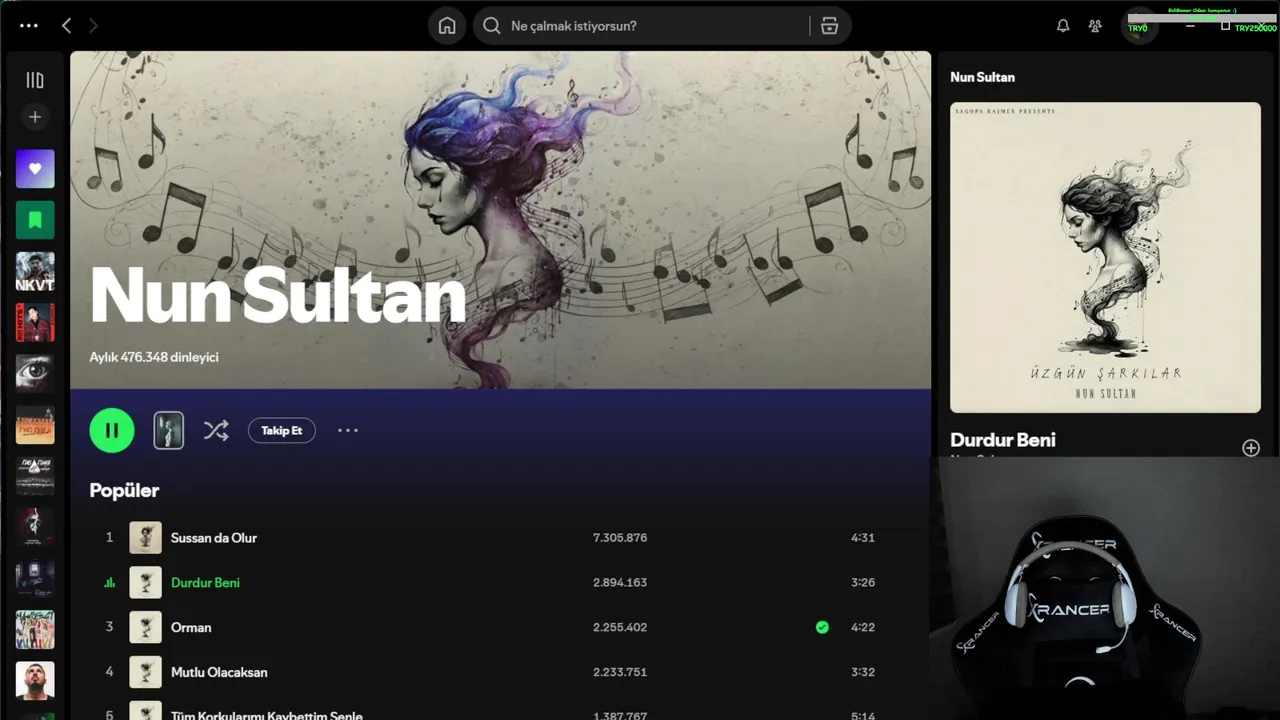The width and height of the screenshot is (1280, 720).
Task: Open the profile avatar menu
Action: pos(1138,27)
